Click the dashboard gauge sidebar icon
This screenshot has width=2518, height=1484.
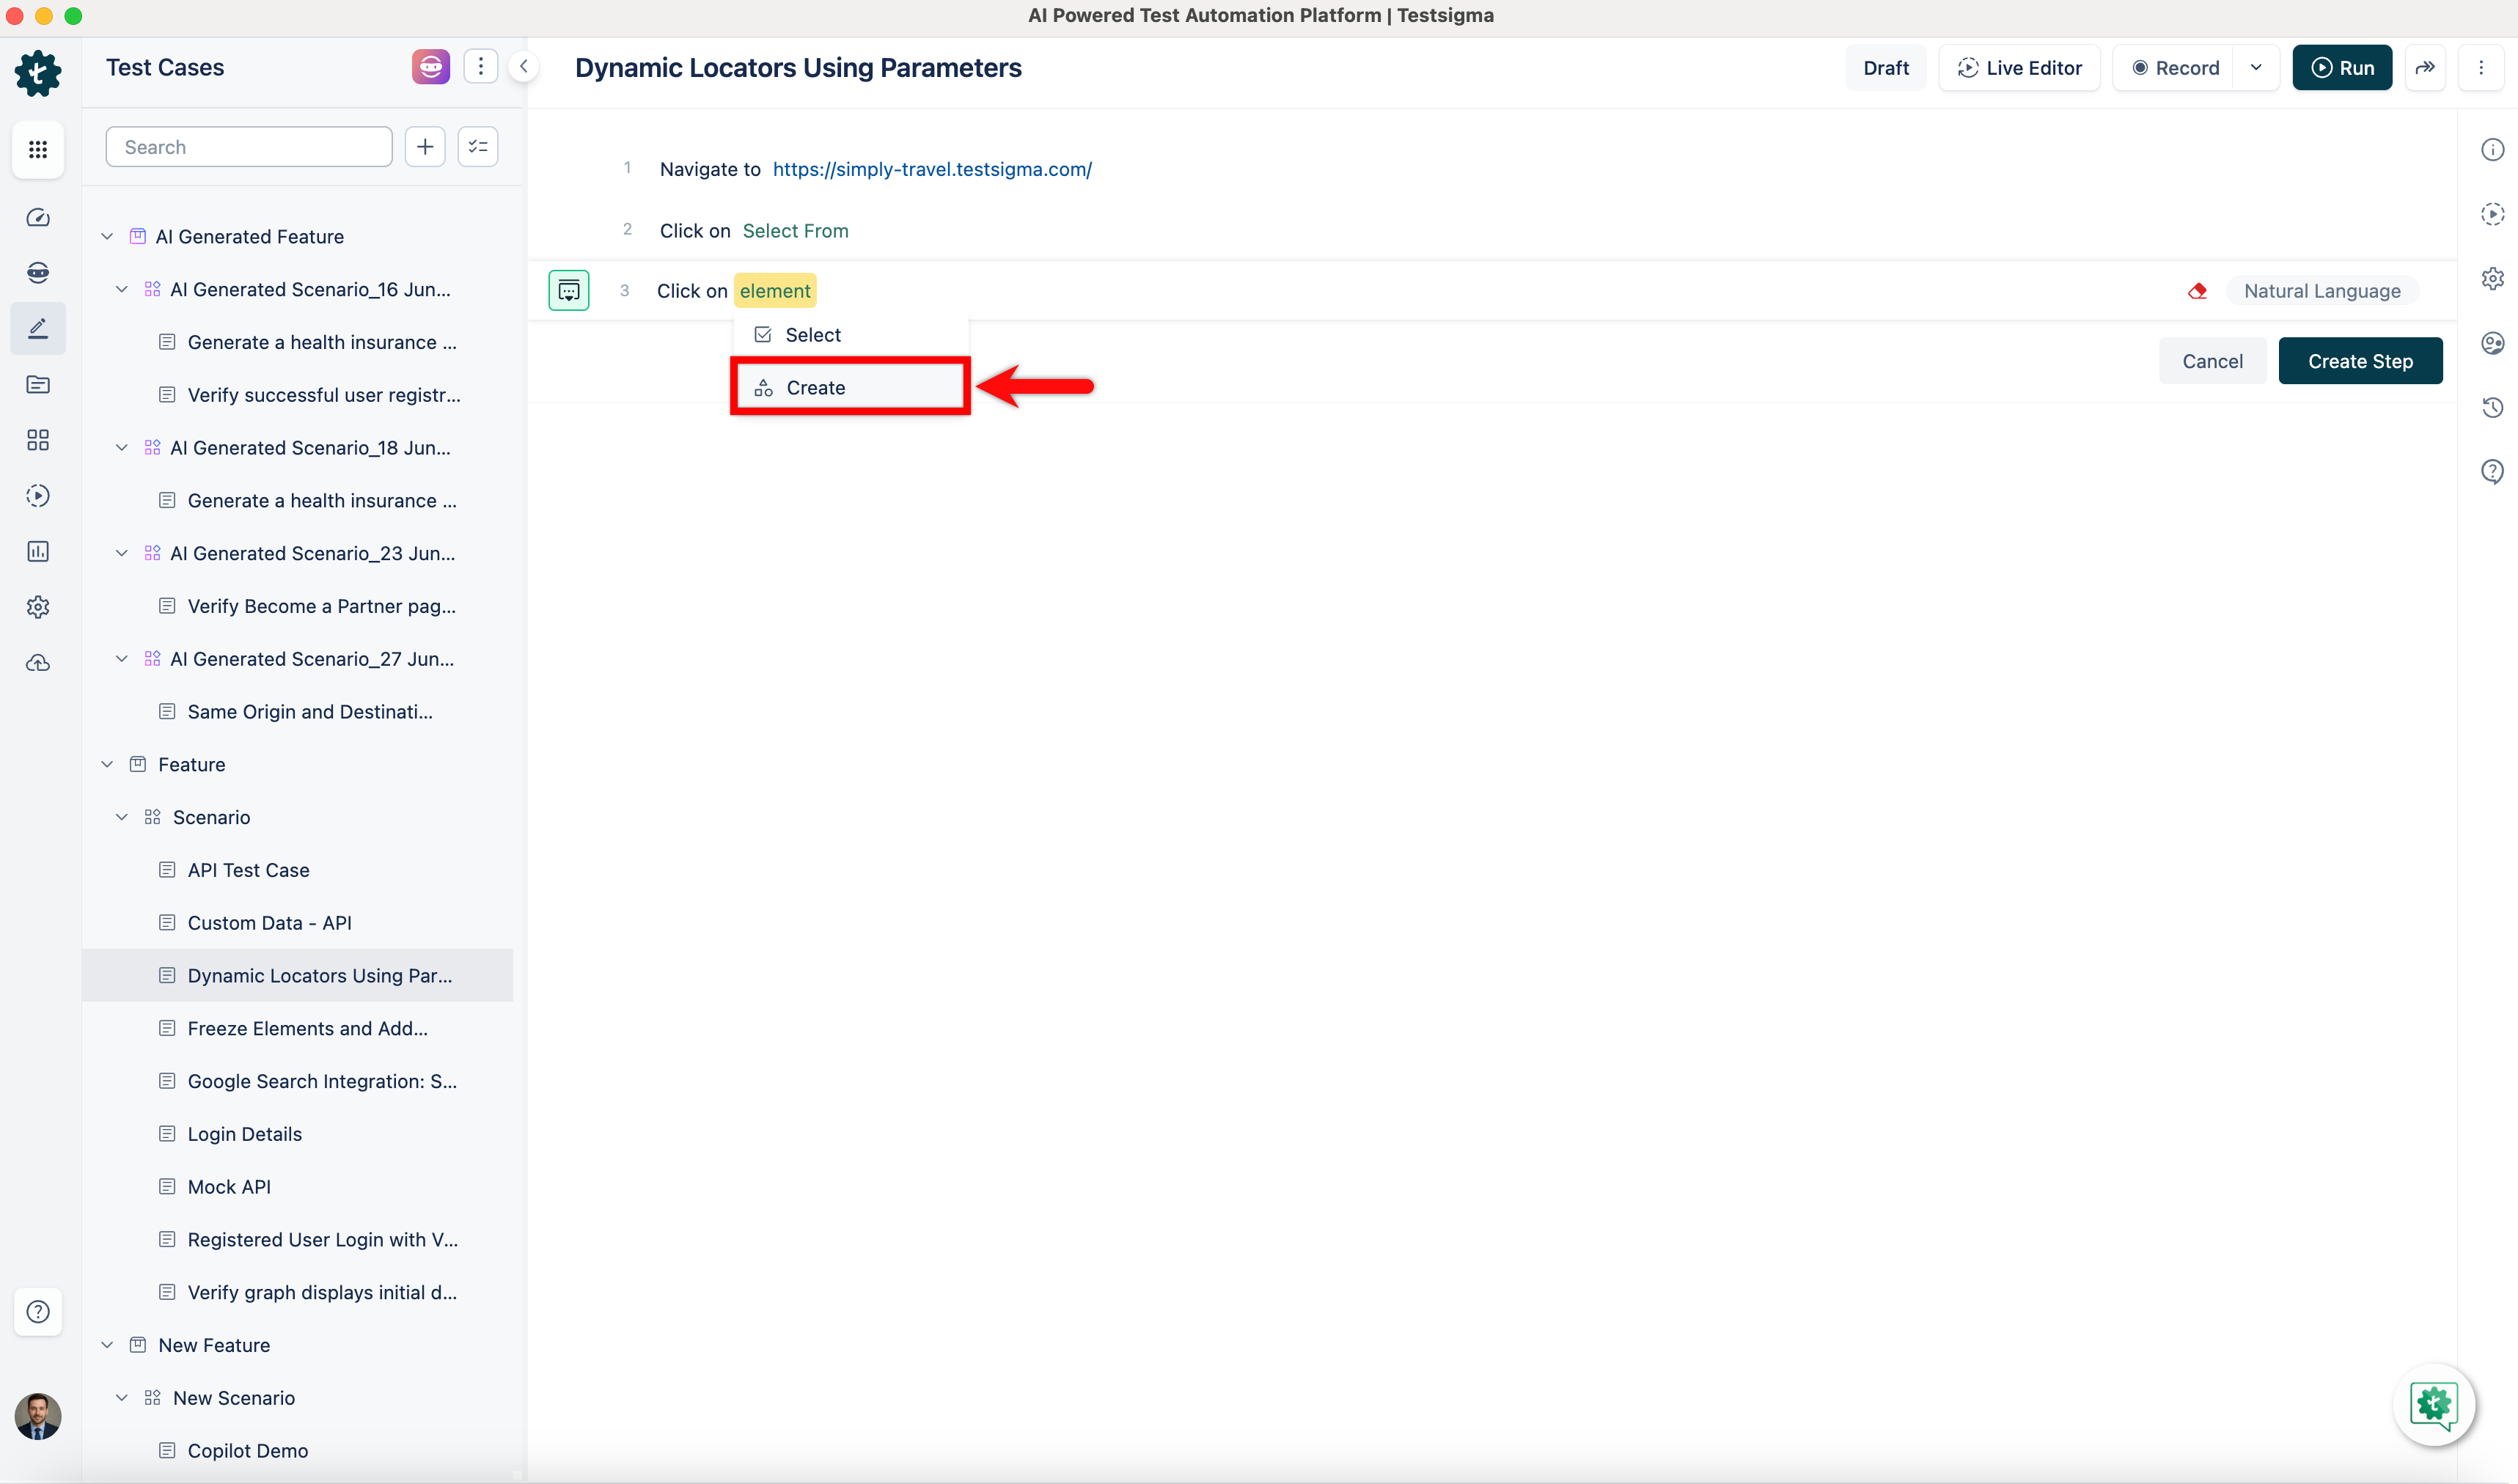pos(38,217)
